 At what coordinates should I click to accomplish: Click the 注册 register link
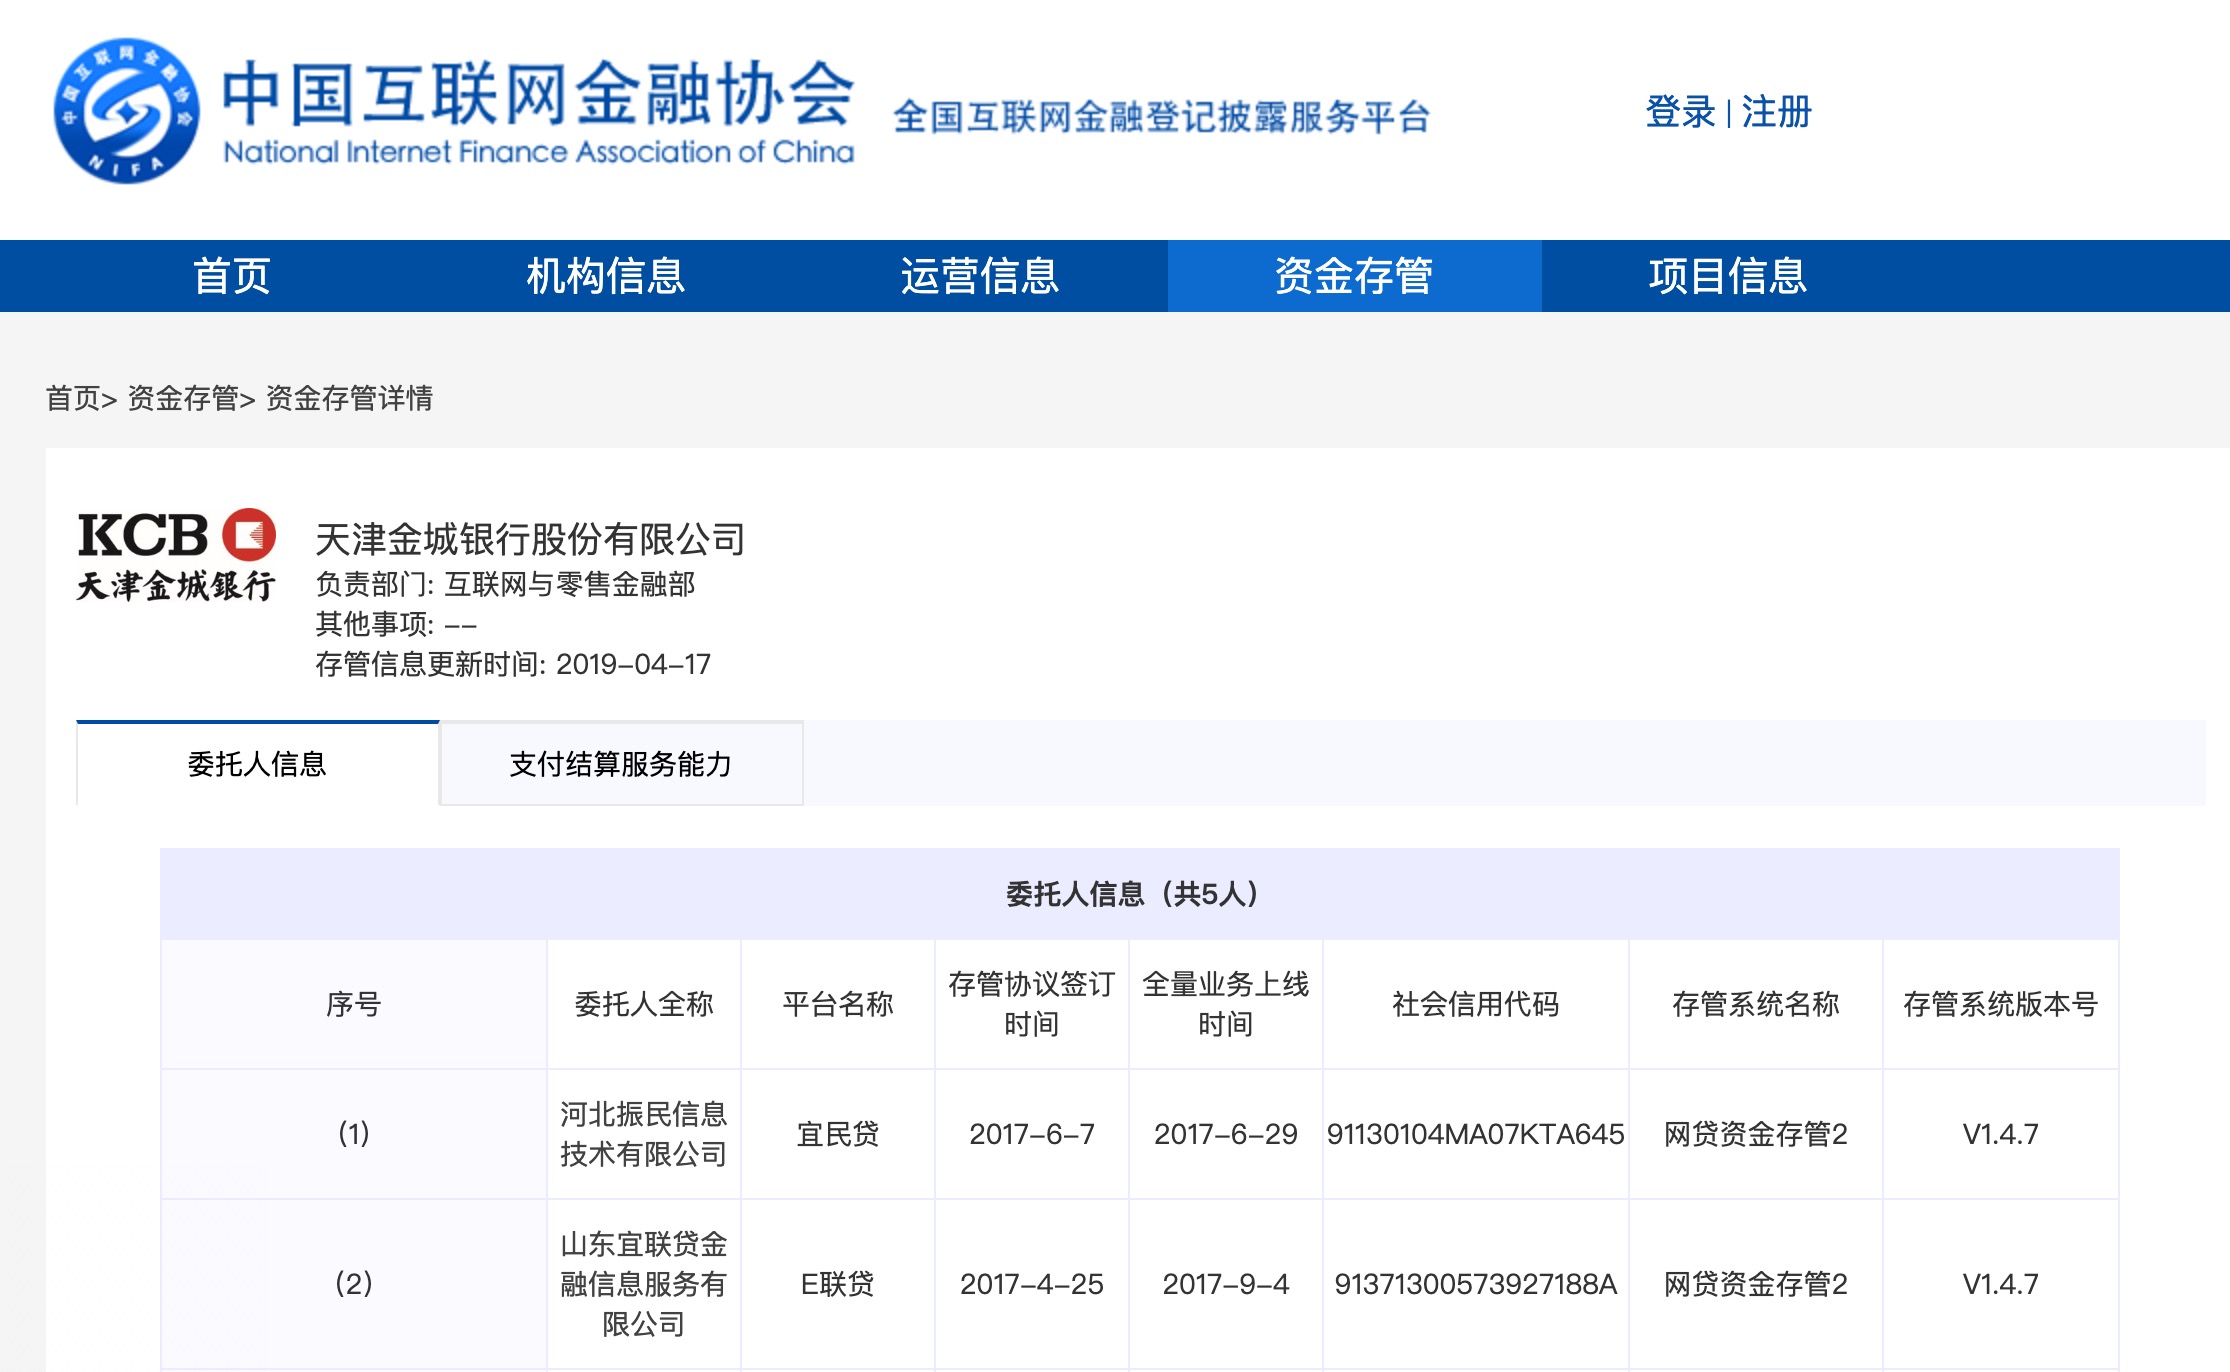tap(1776, 112)
